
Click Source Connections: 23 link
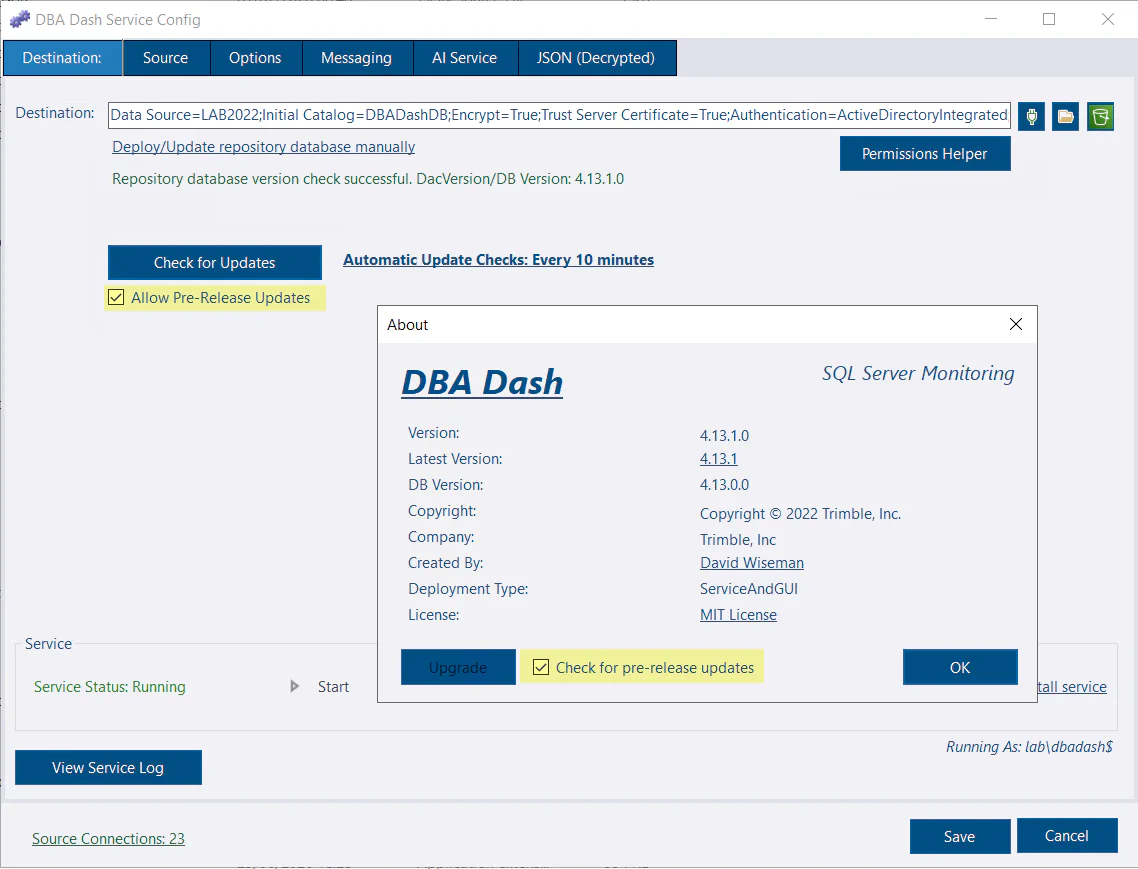108,839
